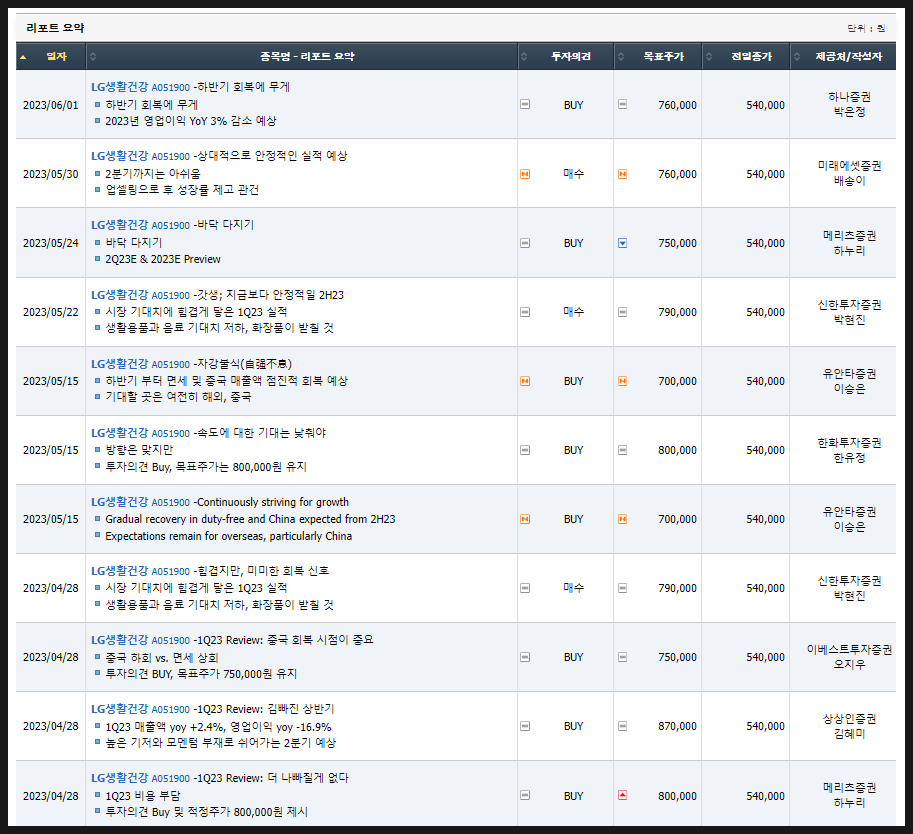Open LG생활건강 link for 속도에 대한 기대는 낮춰야
This screenshot has height=834, width=913.
[119, 433]
